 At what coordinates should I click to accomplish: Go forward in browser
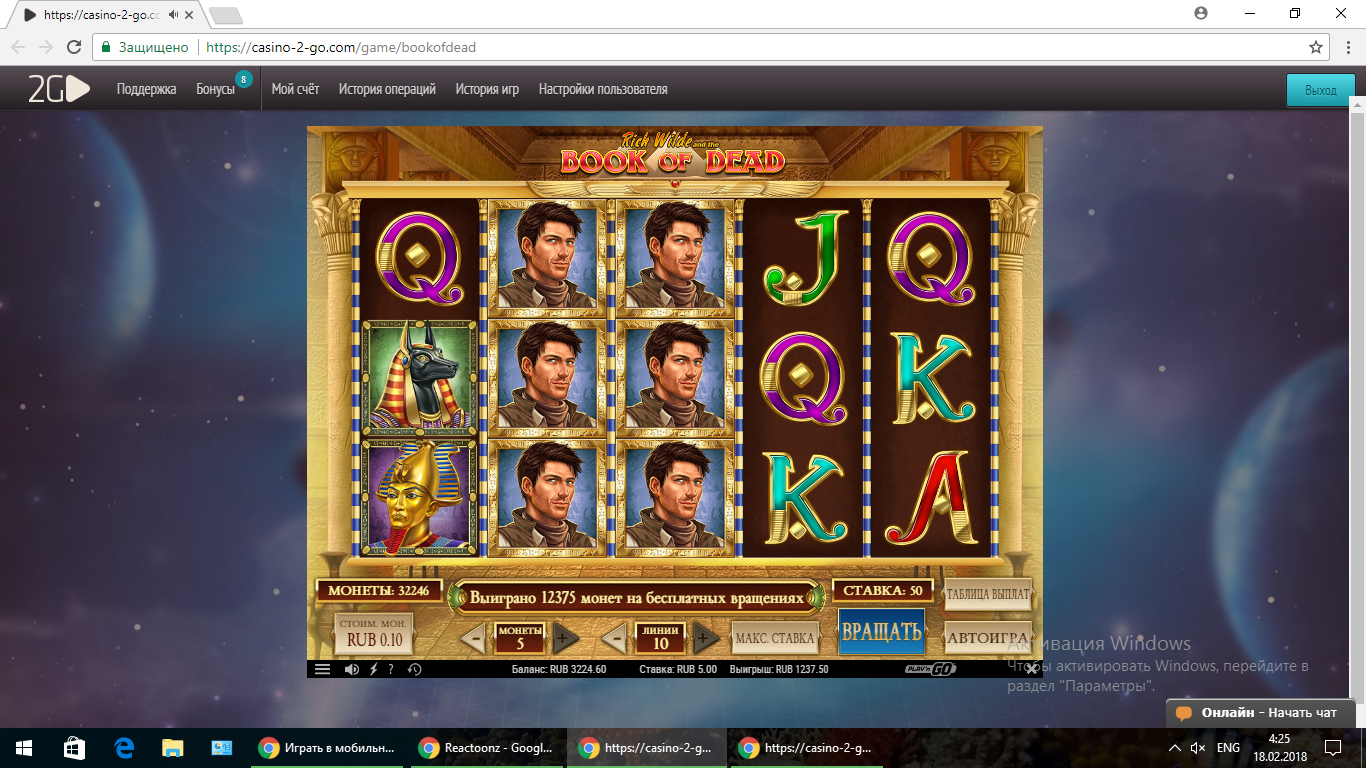tap(46, 47)
